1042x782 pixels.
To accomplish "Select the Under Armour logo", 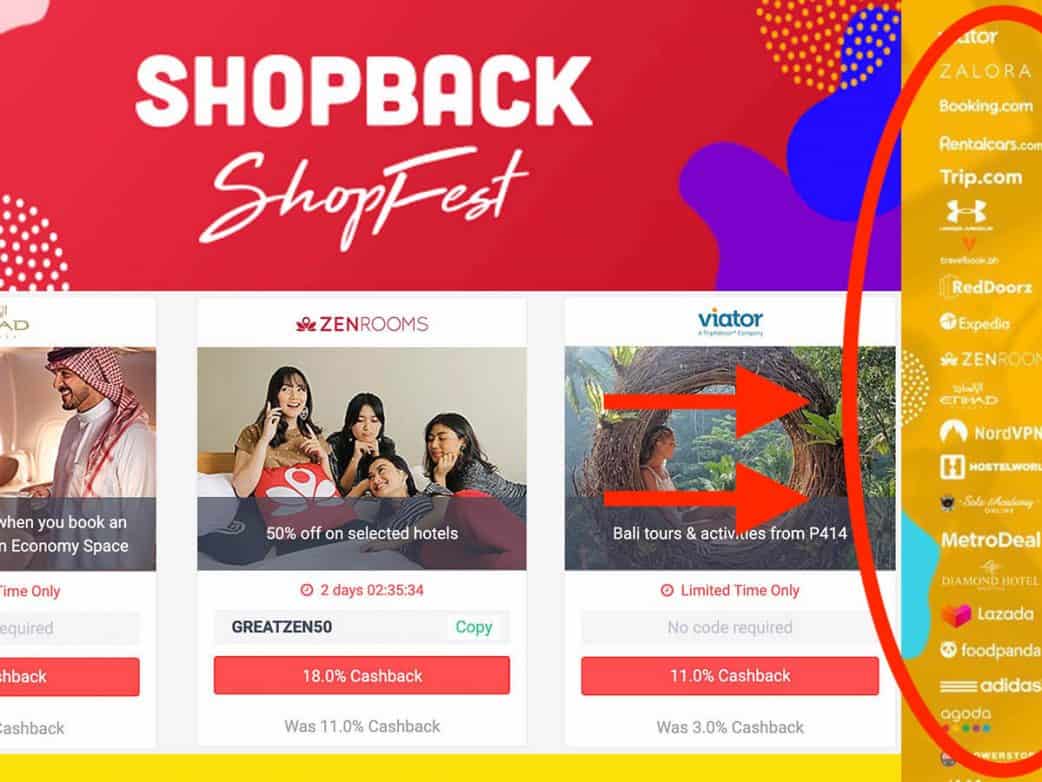I will point(966,215).
